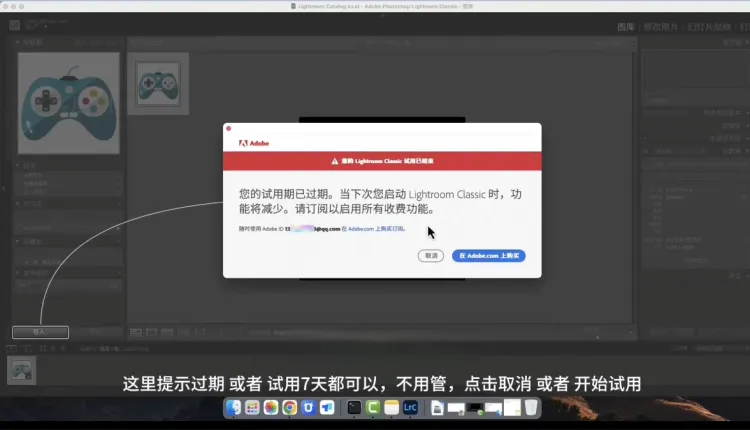Click the 导入 (Import) button in Lightroom

tap(40, 332)
